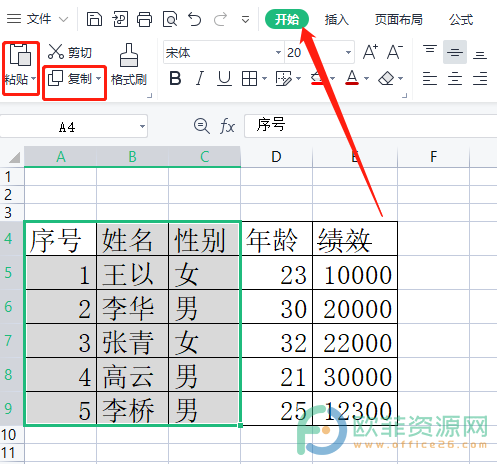
Task: Open the 公式 ribbon tab
Action: [x=461, y=19]
